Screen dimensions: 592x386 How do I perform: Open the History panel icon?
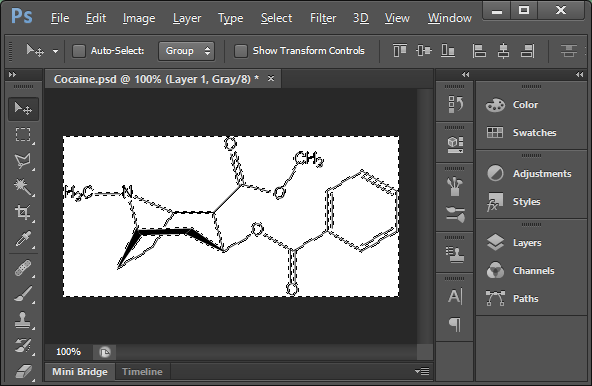(x=455, y=105)
